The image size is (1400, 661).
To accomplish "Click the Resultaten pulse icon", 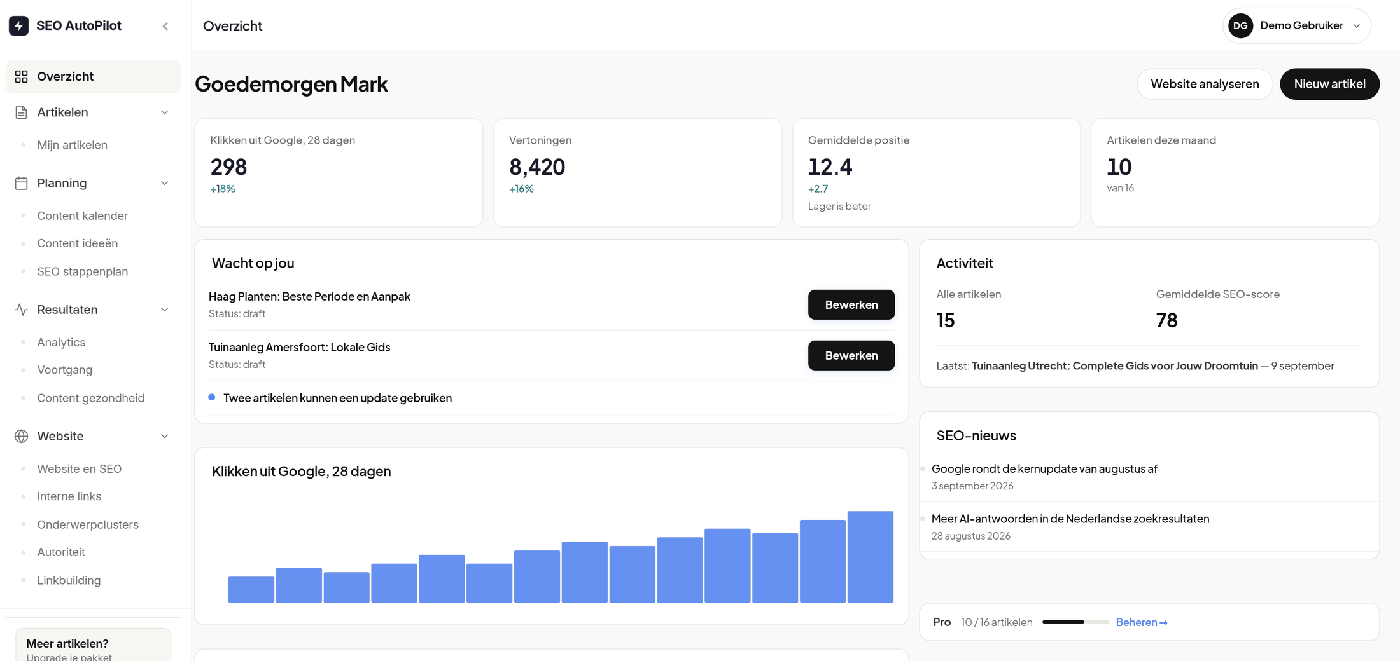I will pos(21,310).
